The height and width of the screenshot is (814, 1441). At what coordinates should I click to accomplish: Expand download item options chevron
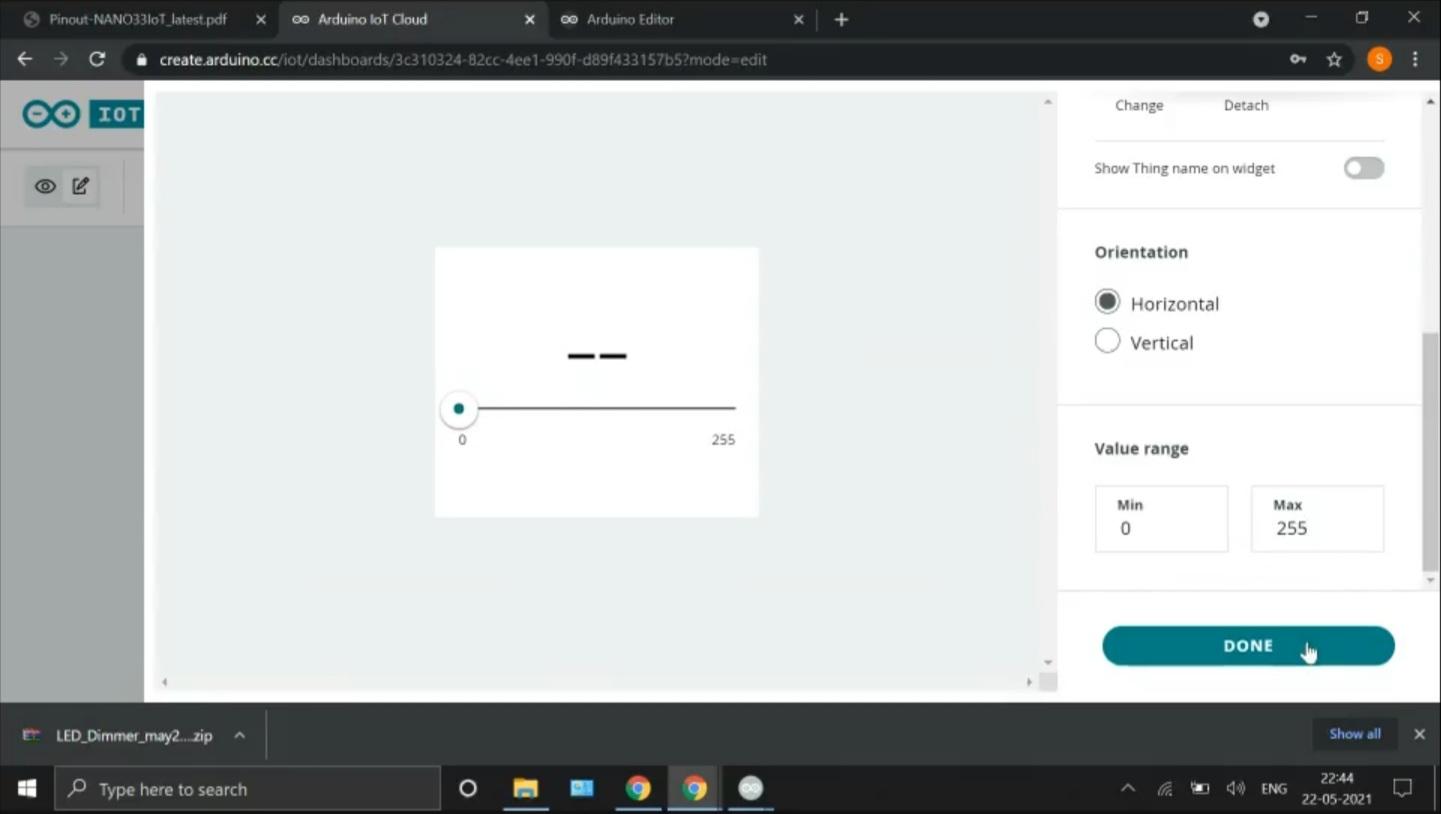240,735
